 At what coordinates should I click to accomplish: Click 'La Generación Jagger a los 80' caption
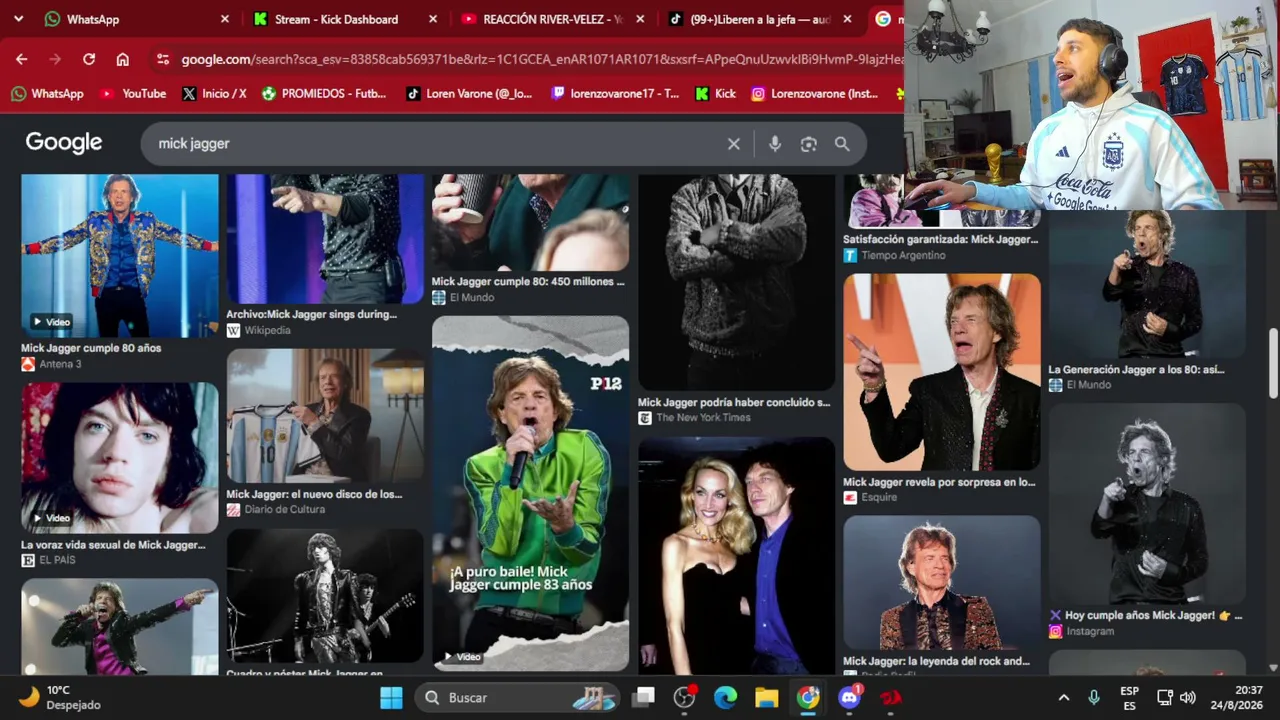[x=1136, y=370]
